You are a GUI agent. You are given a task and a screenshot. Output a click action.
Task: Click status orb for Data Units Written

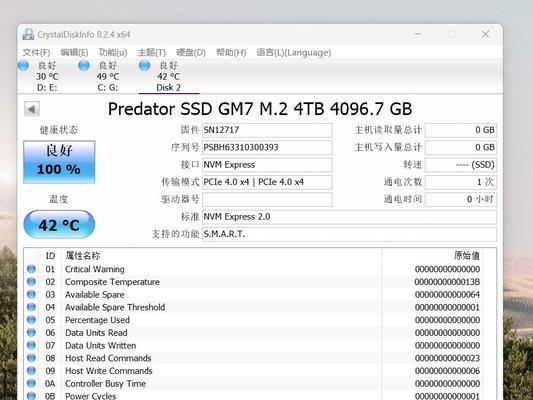coord(31,345)
